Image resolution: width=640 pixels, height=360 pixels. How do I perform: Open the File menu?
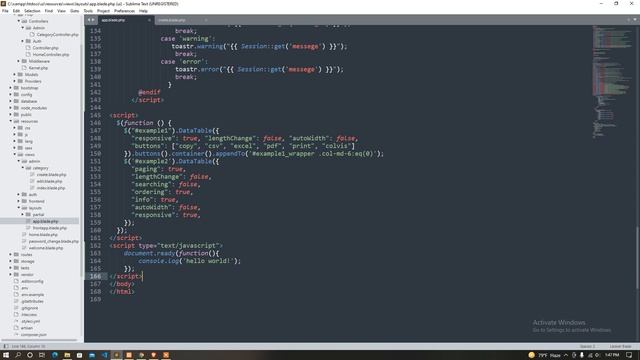tap(5, 11)
